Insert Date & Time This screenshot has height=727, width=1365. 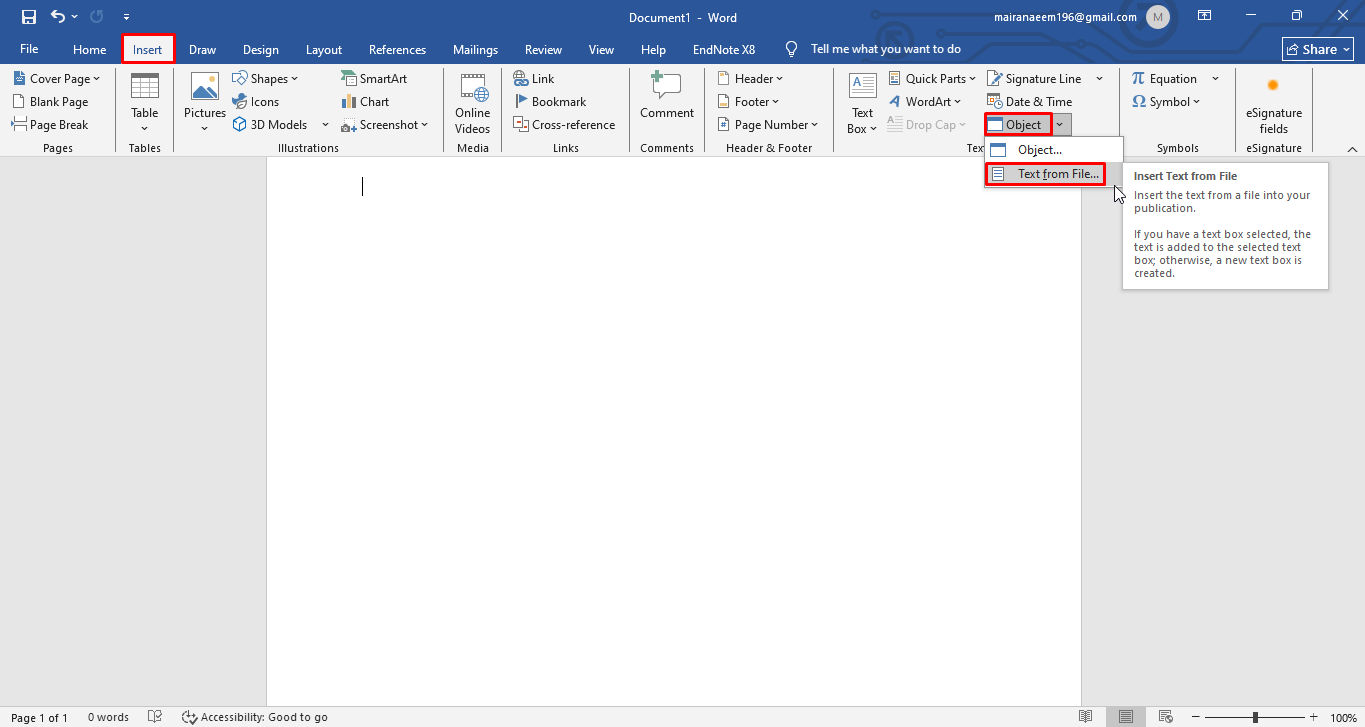[x=1029, y=102]
